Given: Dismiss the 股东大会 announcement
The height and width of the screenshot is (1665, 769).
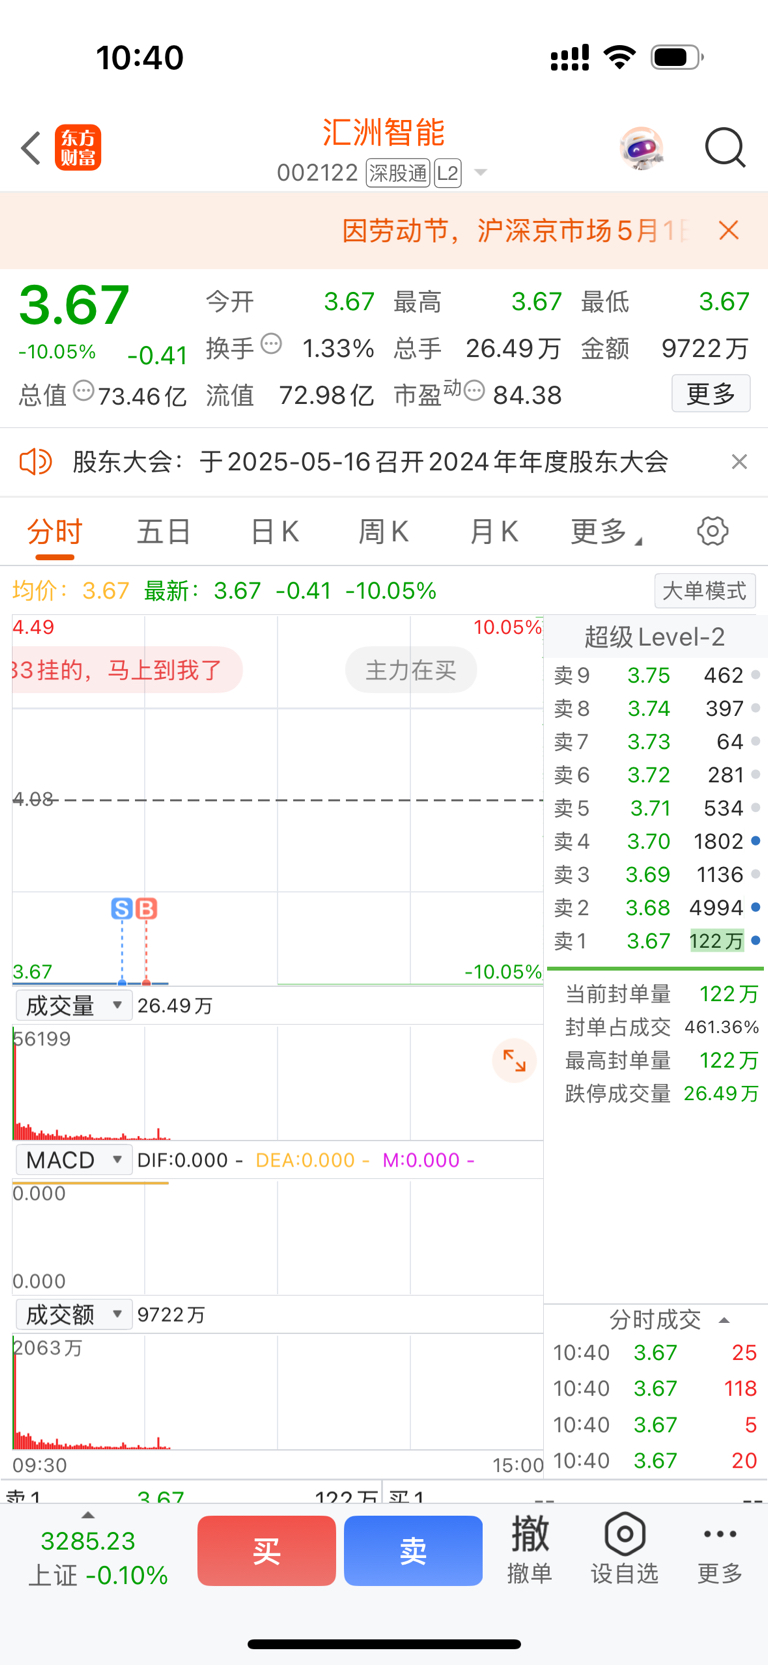Looking at the screenshot, I should tap(739, 461).
